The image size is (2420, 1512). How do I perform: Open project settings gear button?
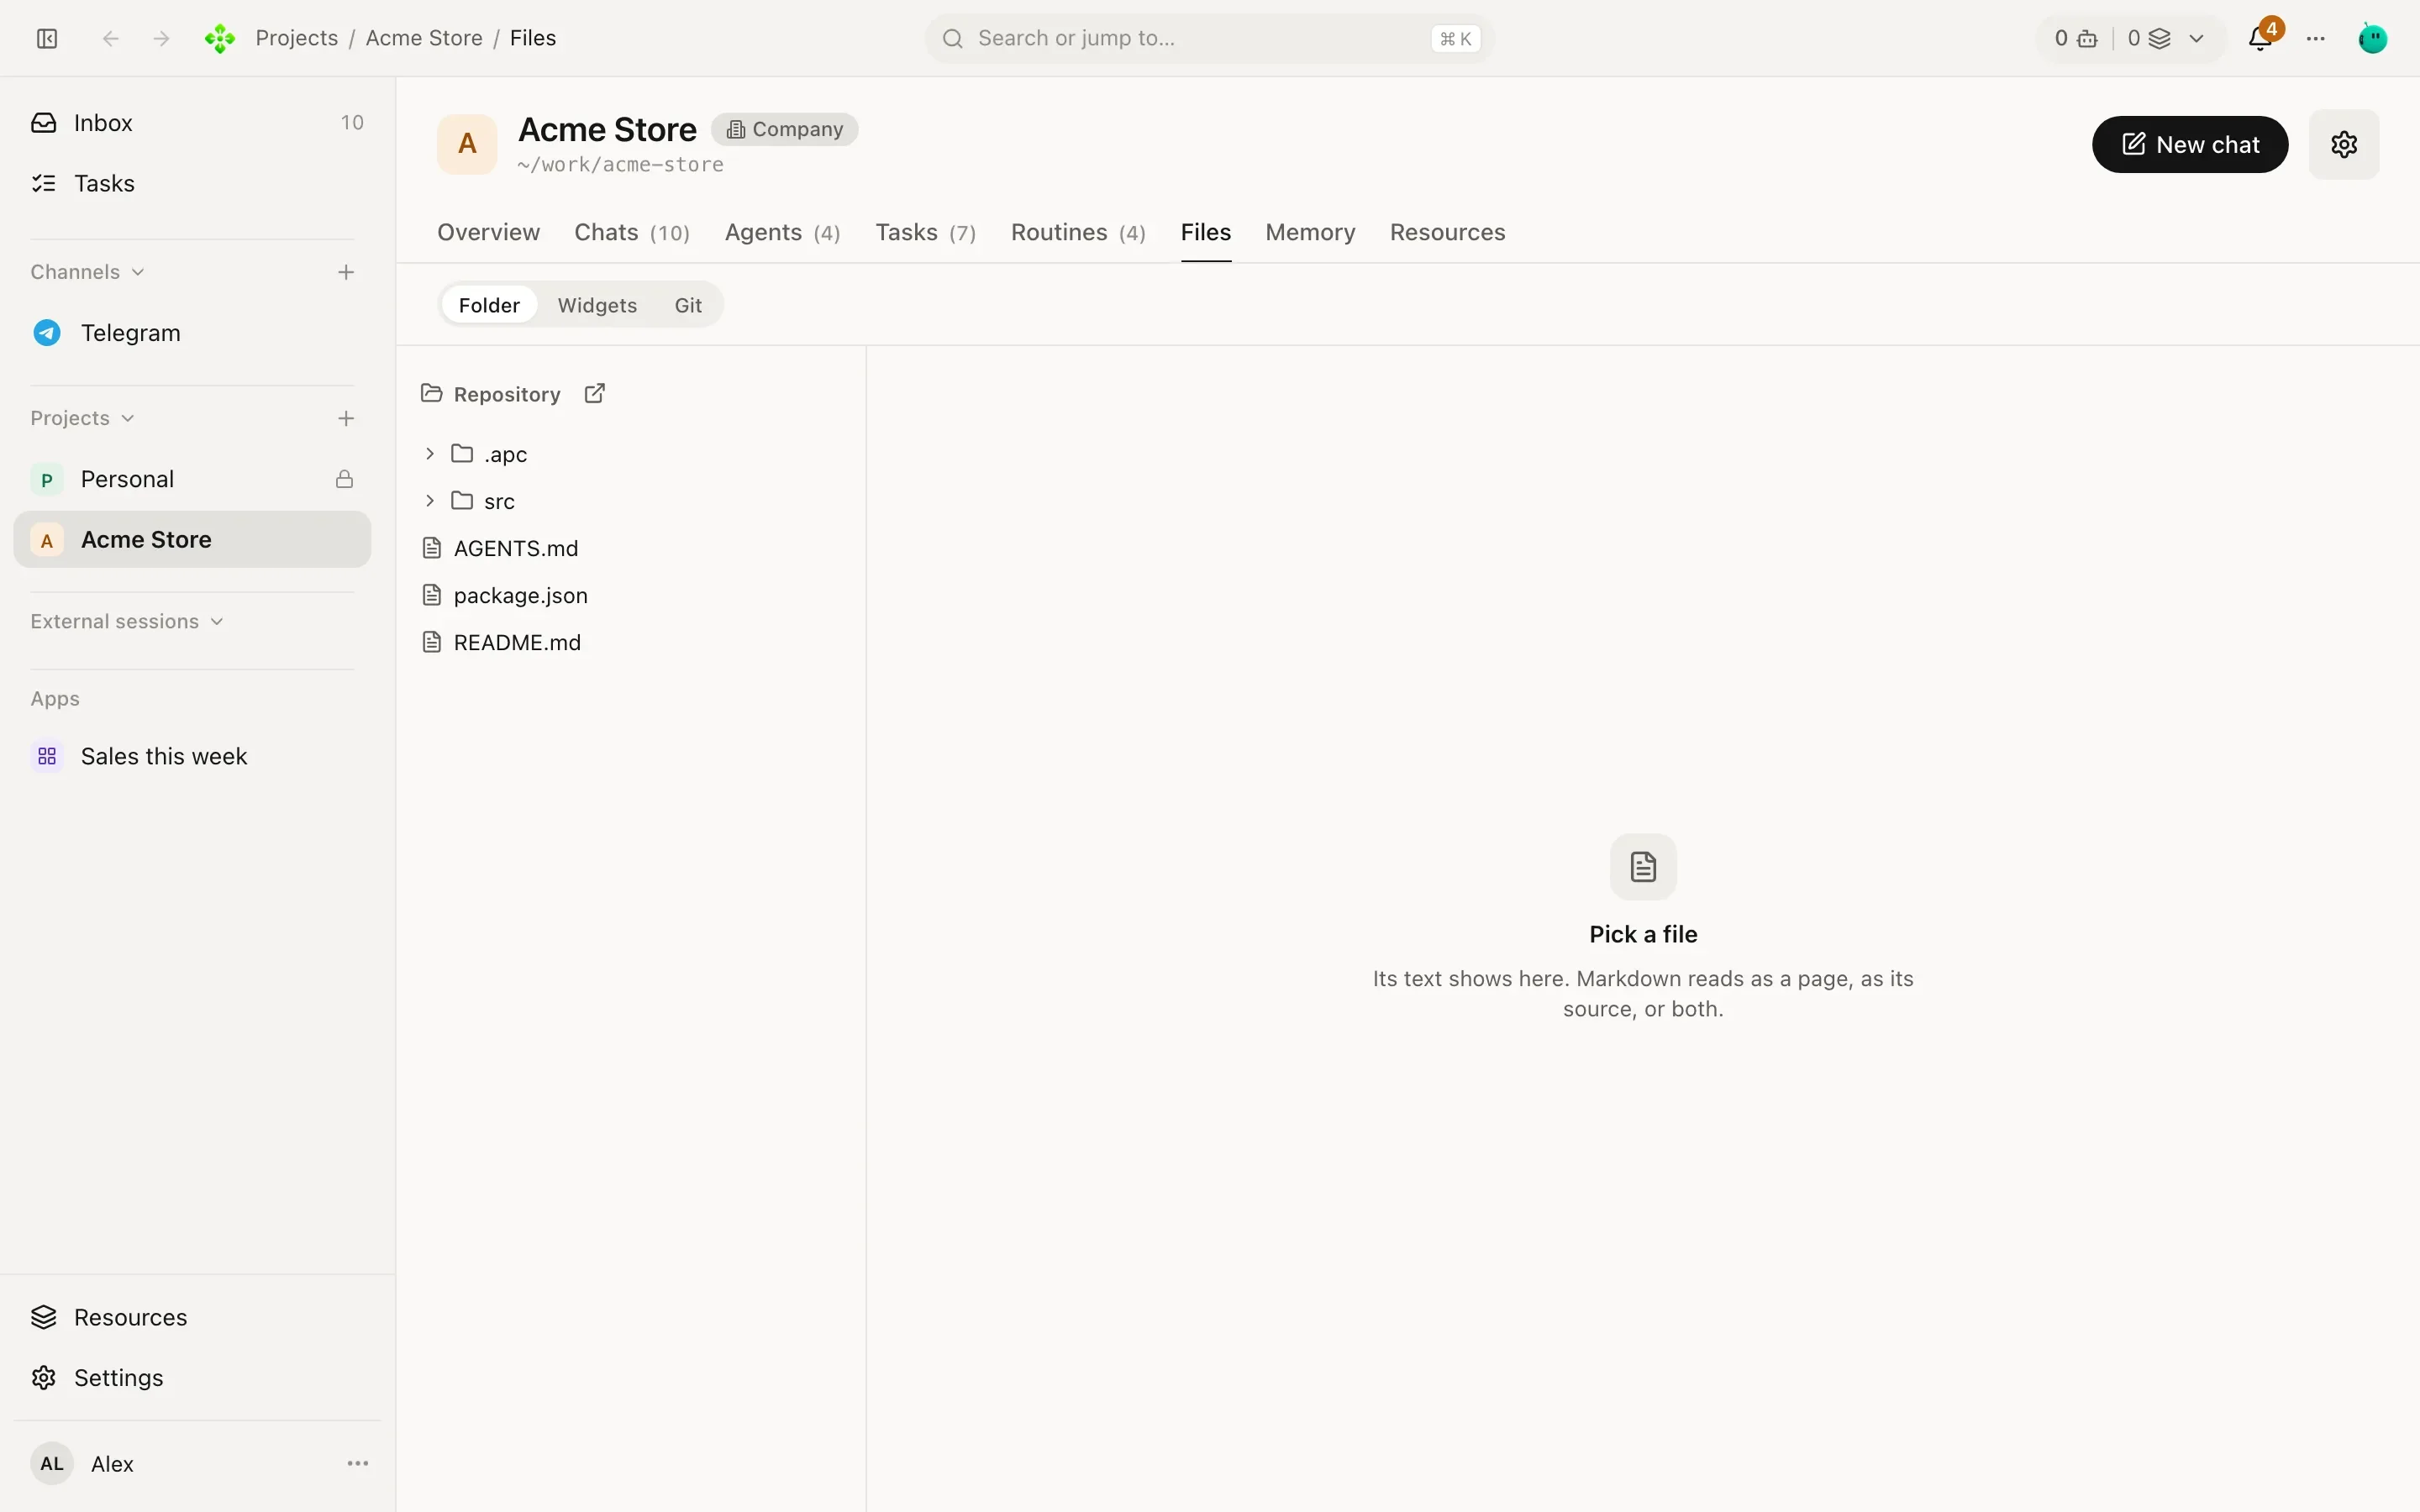pyautogui.click(x=2344, y=144)
